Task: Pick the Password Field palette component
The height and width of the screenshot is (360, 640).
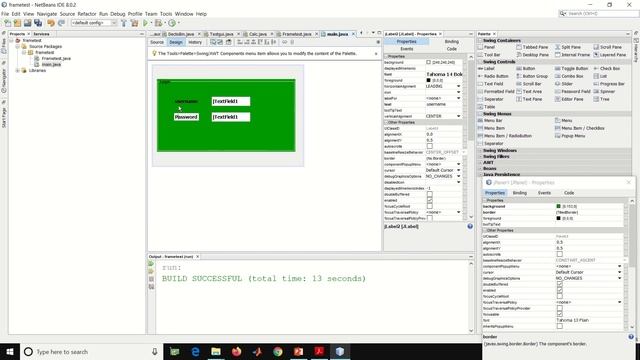Action: tap(573, 92)
